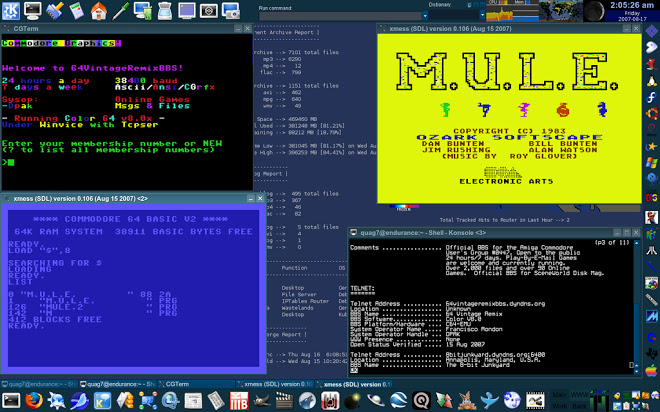Launch the Saturn planet icon
This screenshot has height=412, width=660.
[x=375, y=400]
